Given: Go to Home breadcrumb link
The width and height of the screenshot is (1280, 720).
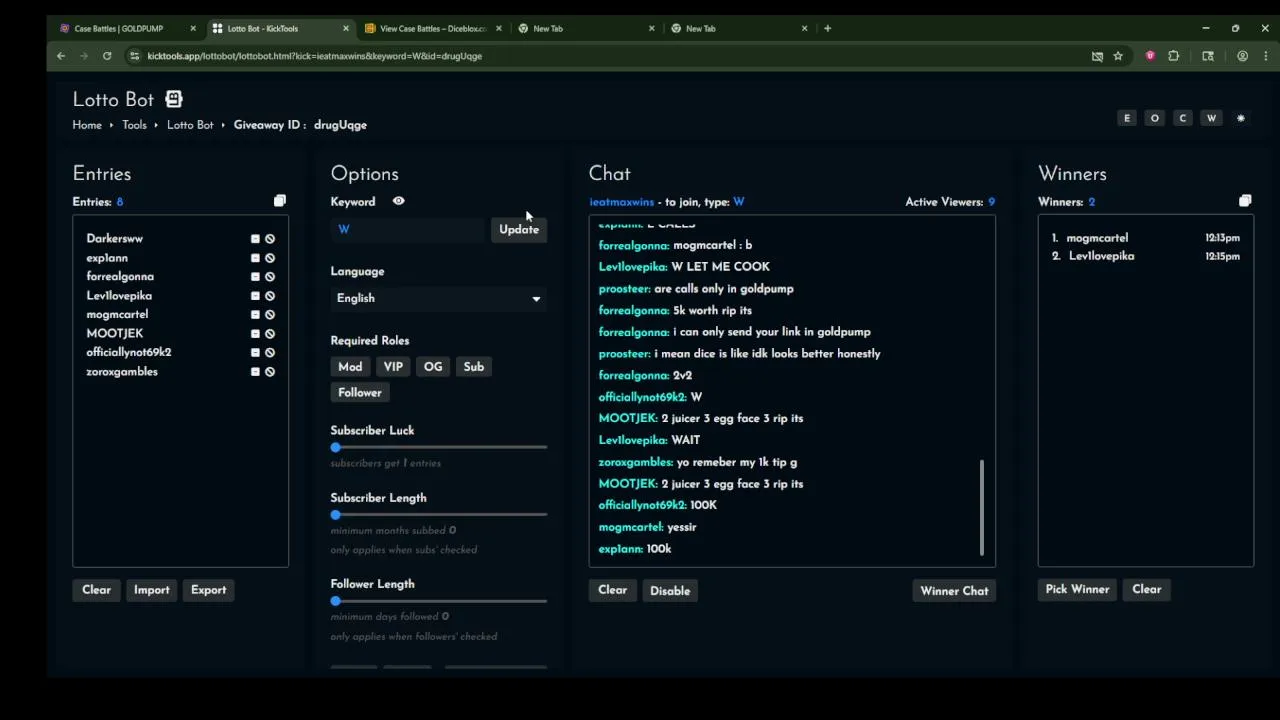Looking at the screenshot, I should pos(87,125).
